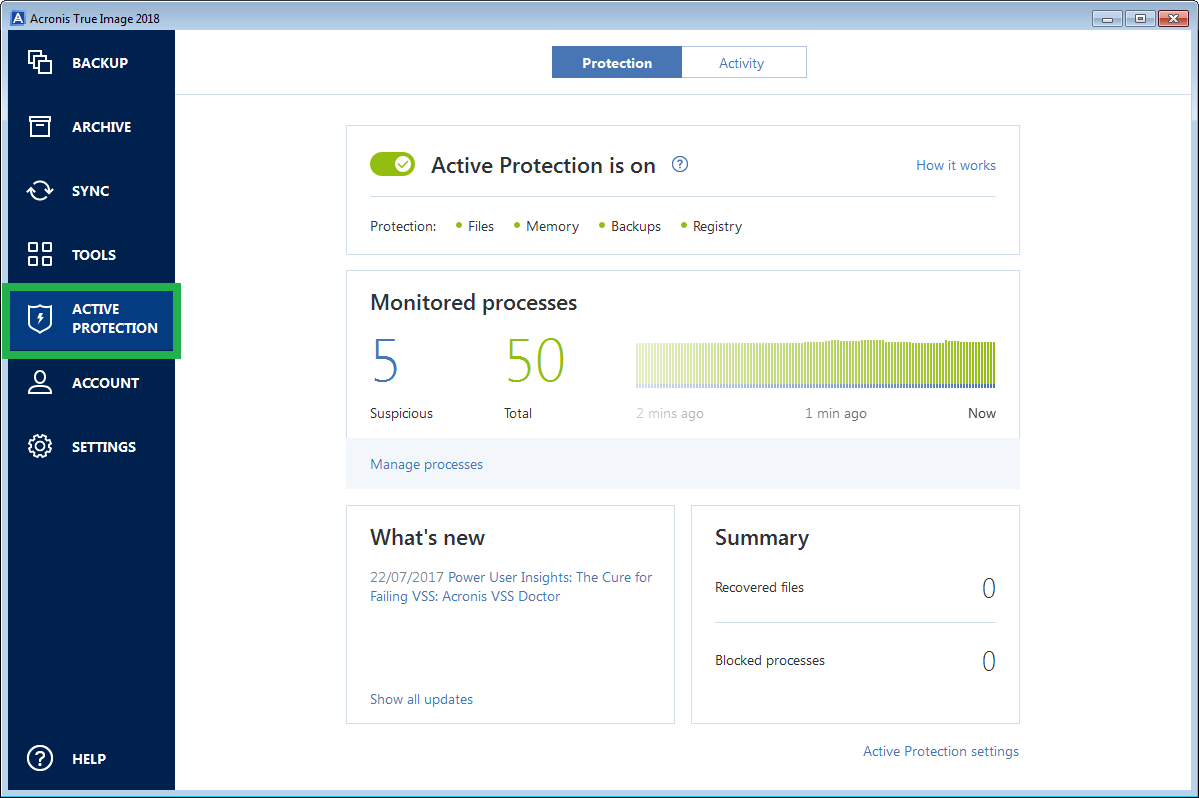Screen dimensions: 1199x798
Task: Select the ACTIVE PROTECTION label
Action: click(x=115, y=319)
